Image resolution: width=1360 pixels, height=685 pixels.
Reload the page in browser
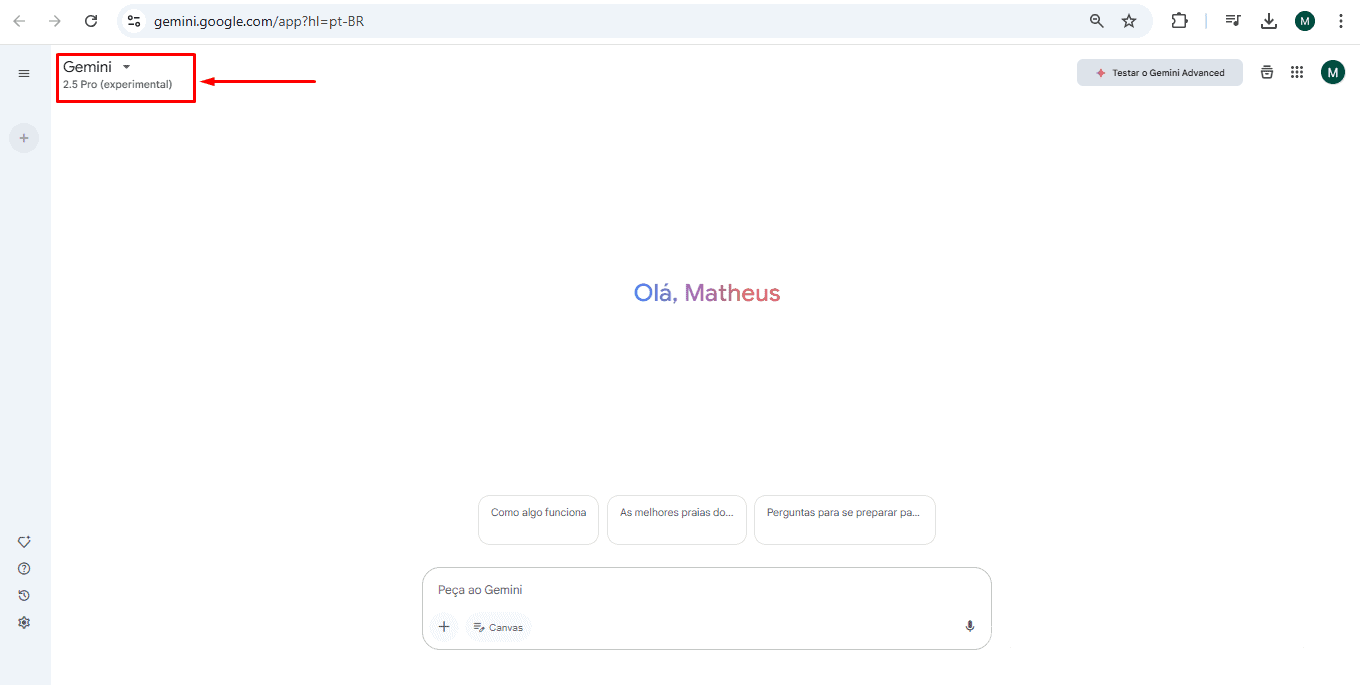click(91, 21)
